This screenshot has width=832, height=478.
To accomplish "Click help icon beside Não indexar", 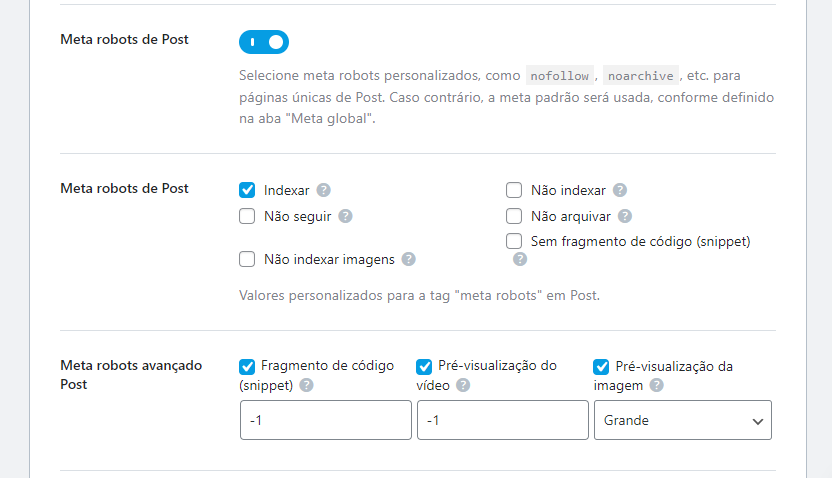I will click(620, 190).
